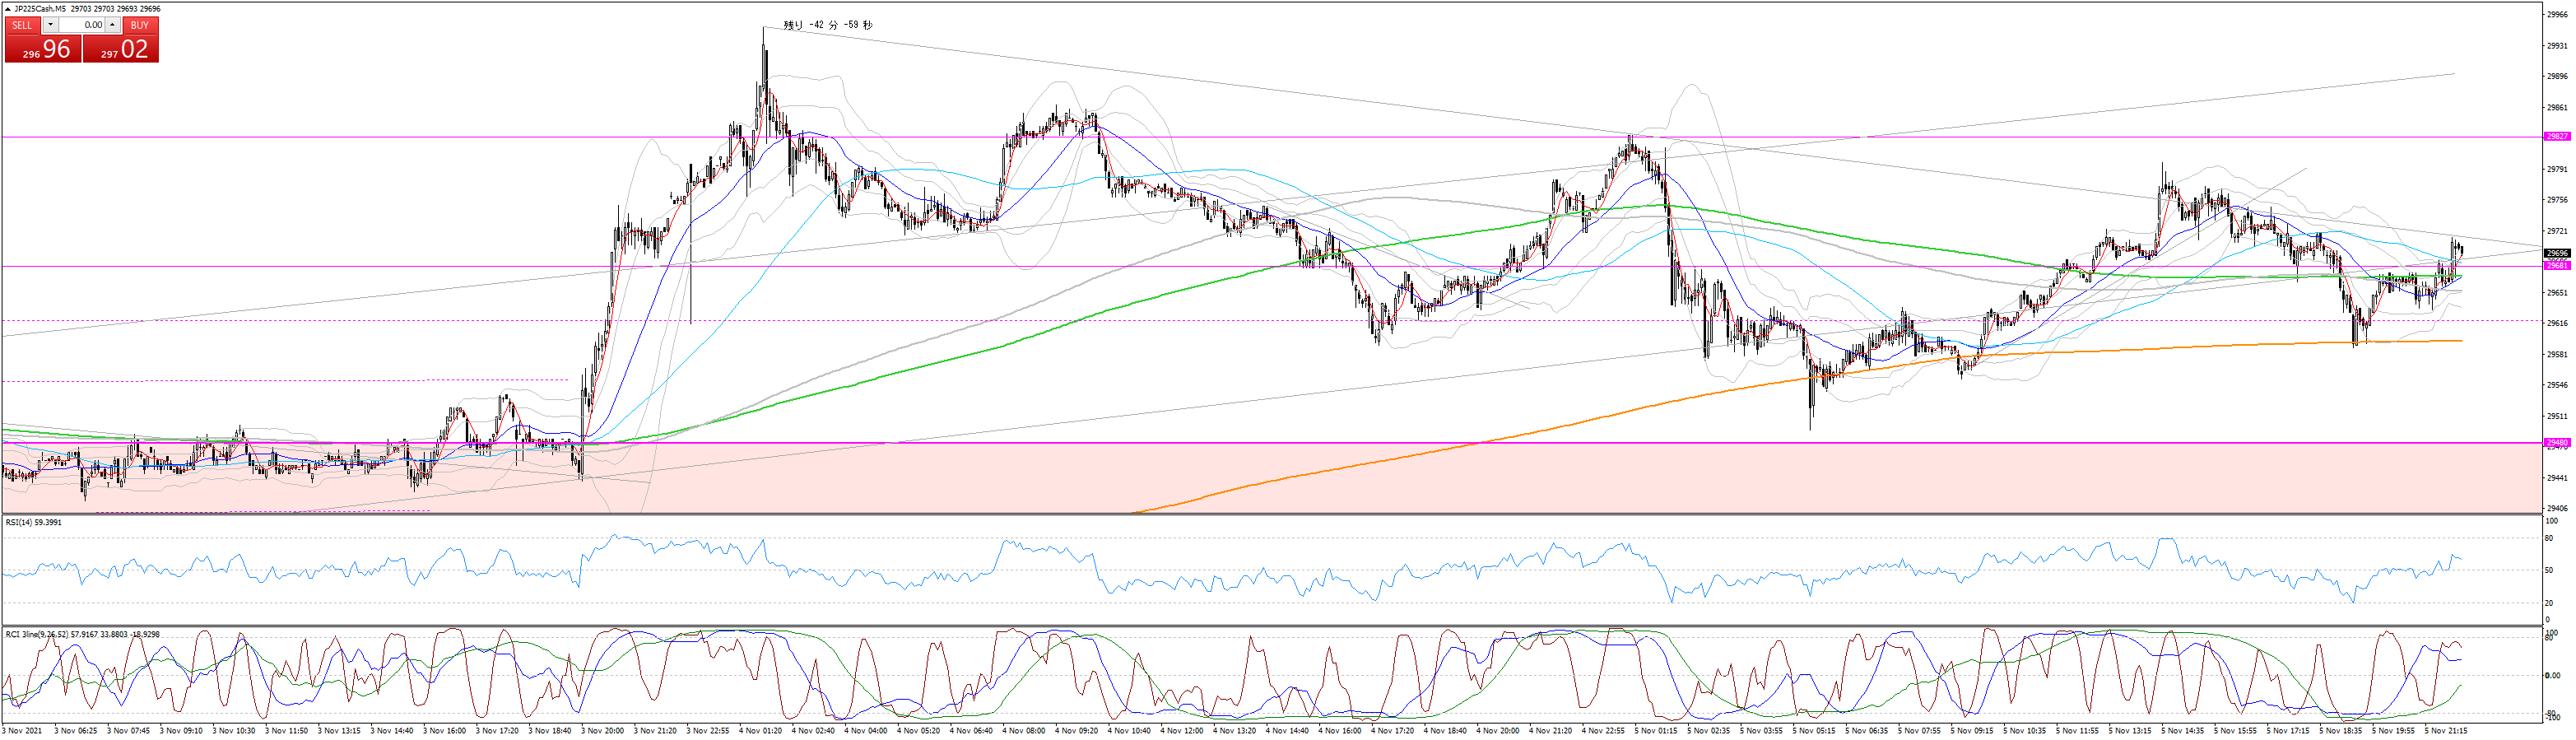Click the remaining time countdown text label
Image resolution: width=2576 pixels, height=740 pixels.
point(827,25)
